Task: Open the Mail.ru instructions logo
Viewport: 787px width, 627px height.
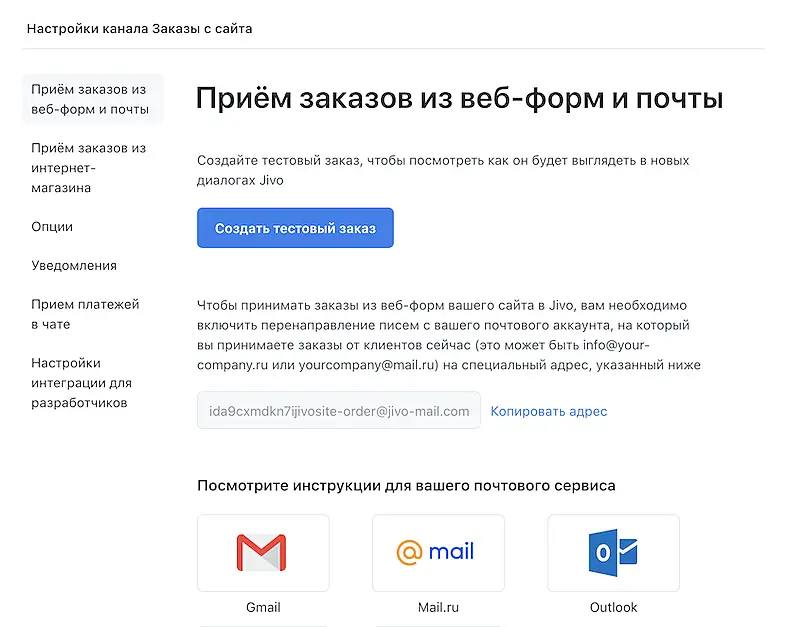Action: (x=438, y=552)
